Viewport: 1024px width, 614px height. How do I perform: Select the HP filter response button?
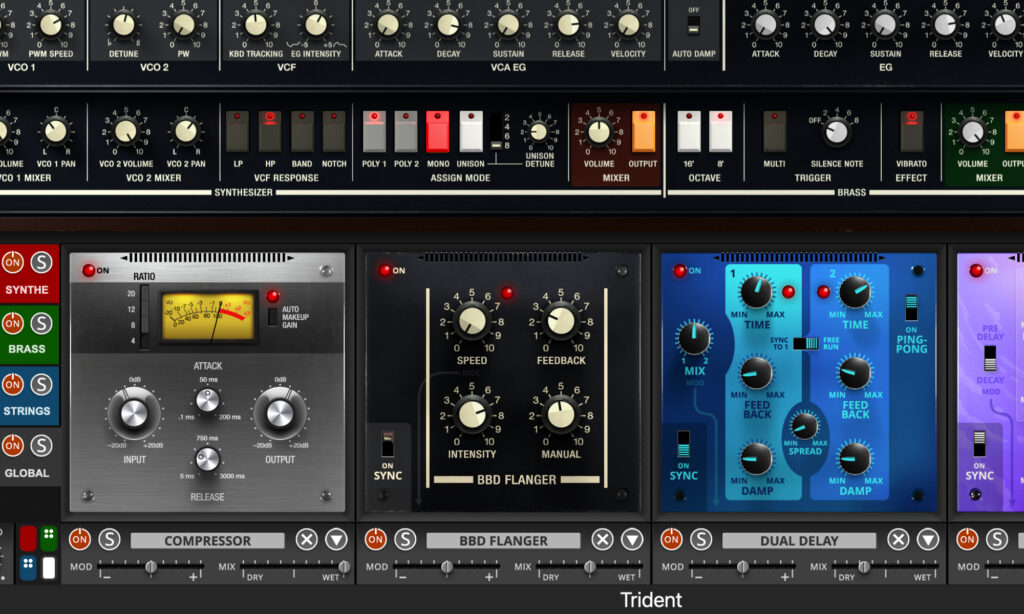tap(270, 131)
